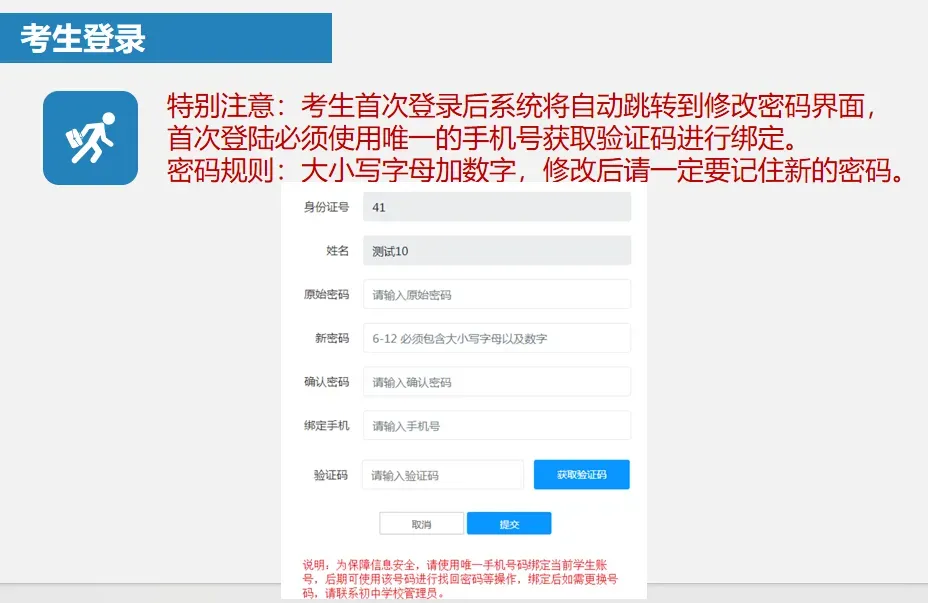This screenshot has width=928, height=603.
Task: Select the 身份证号 field showing 41
Action: pyautogui.click(x=497, y=206)
